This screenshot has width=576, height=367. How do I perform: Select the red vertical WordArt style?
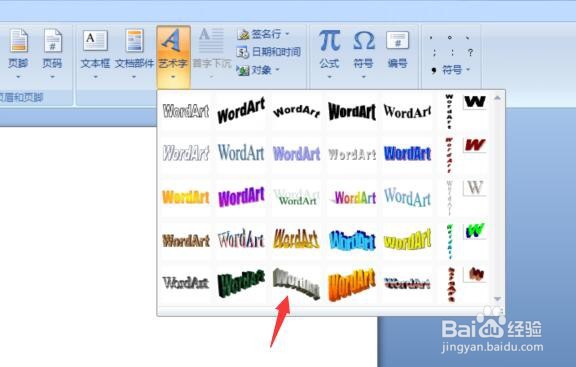(x=449, y=155)
